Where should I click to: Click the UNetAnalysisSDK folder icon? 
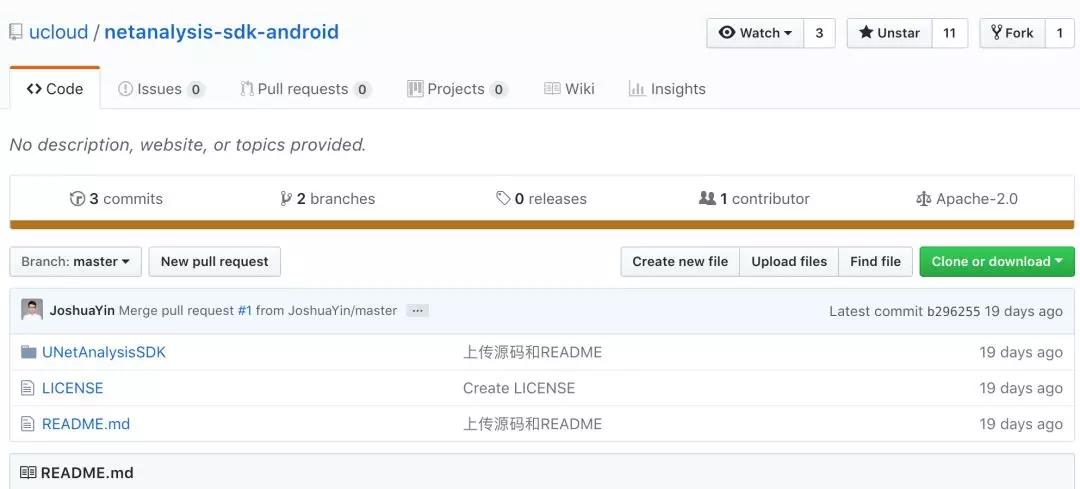click(x=28, y=352)
